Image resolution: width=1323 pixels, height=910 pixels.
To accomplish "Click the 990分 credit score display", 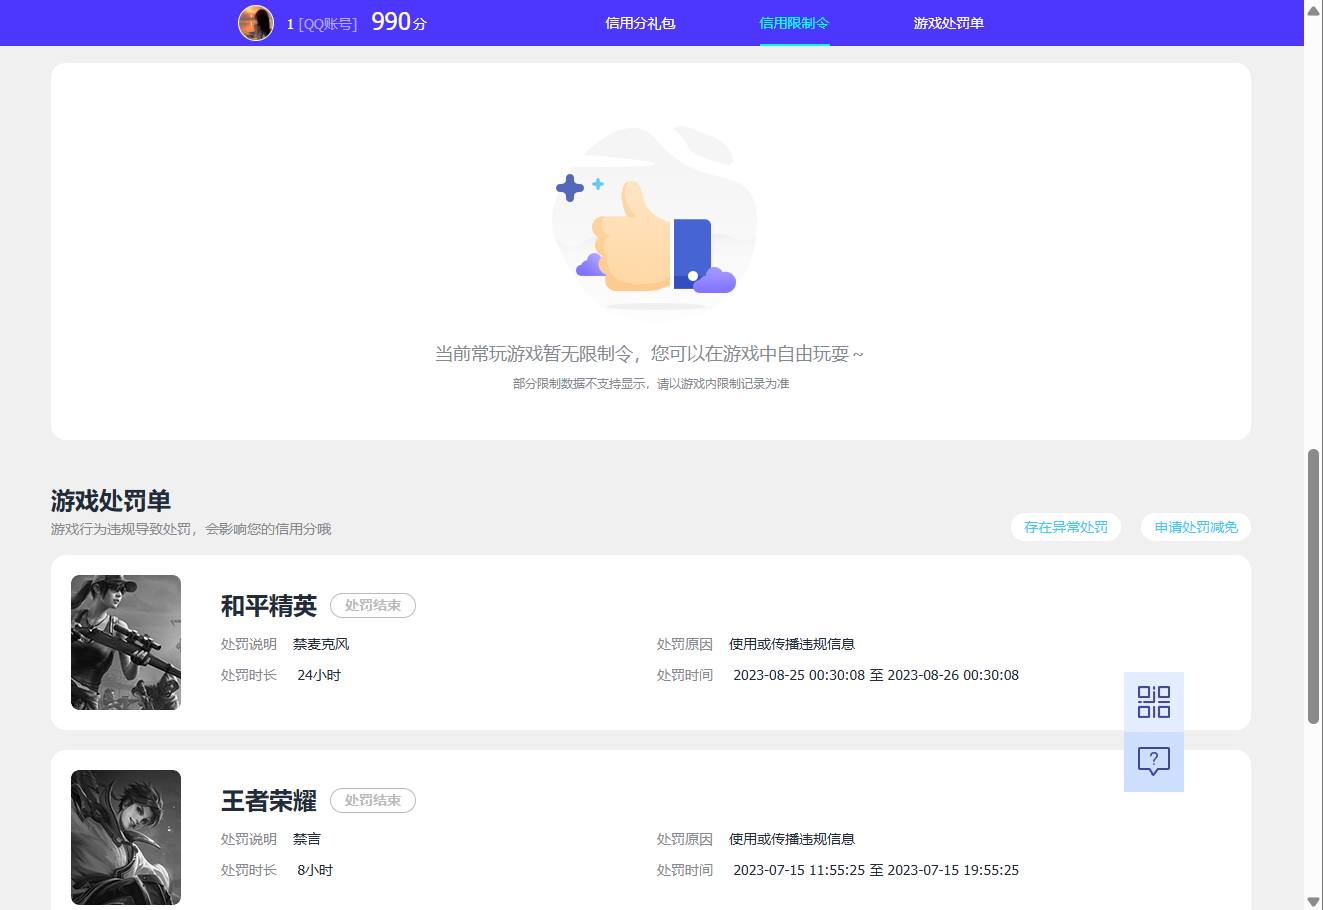I will [397, 22].
